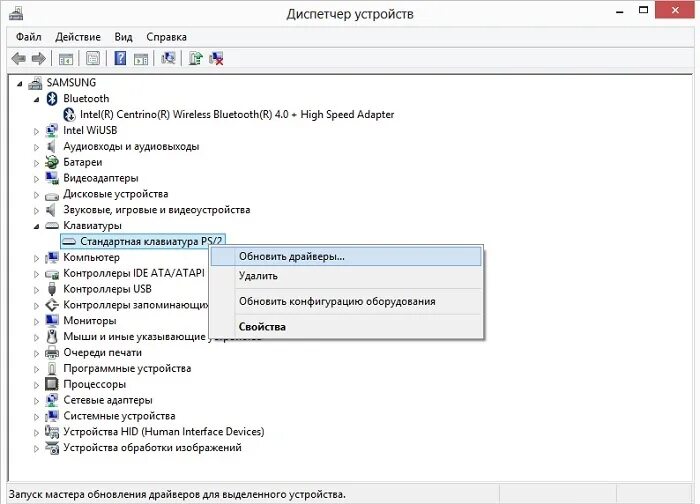Expand Контроллеры IDE ATA/ATAPI

click(x=37, y=274)
